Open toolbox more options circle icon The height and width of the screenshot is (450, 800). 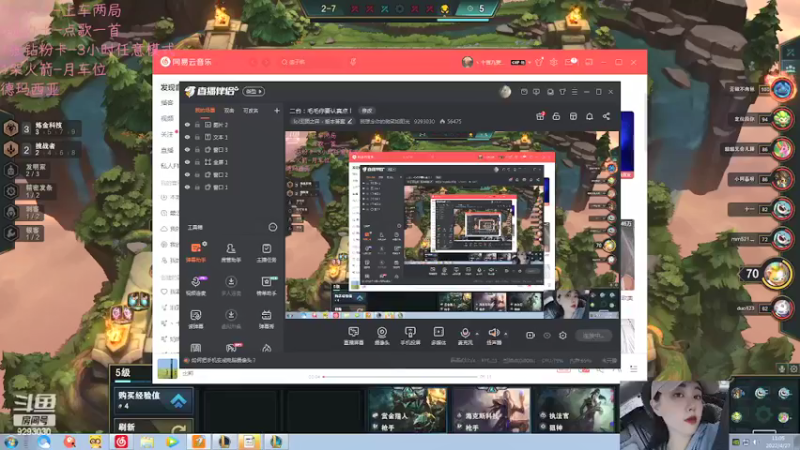click(273, 227)
